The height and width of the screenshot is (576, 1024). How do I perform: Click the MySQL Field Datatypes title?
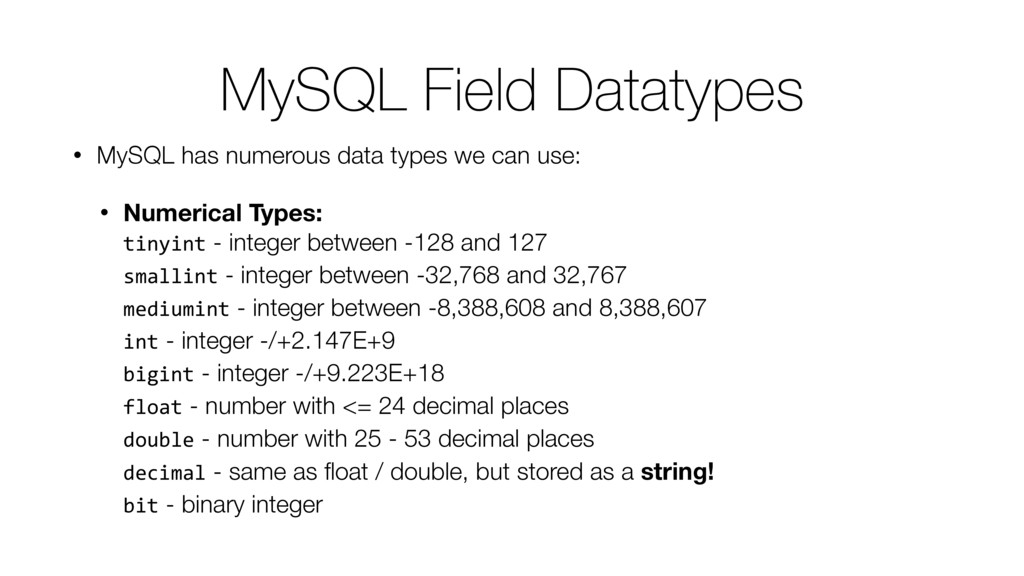[511, 91]
